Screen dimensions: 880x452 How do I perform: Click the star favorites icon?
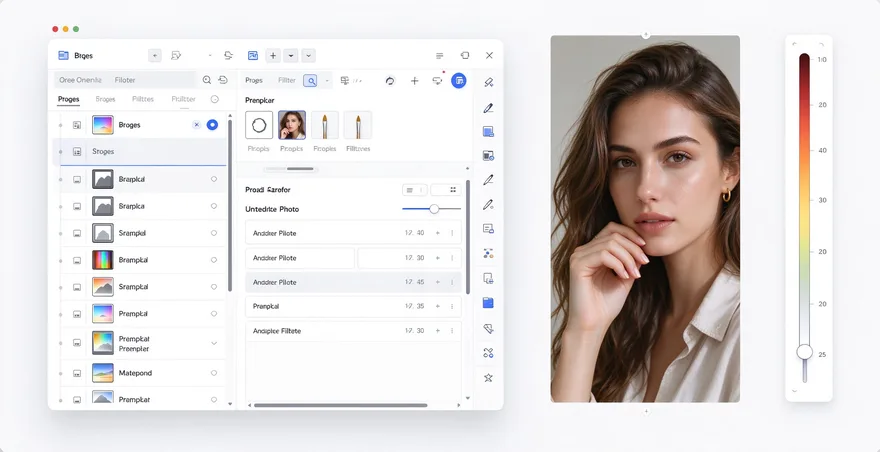point(488,378)
